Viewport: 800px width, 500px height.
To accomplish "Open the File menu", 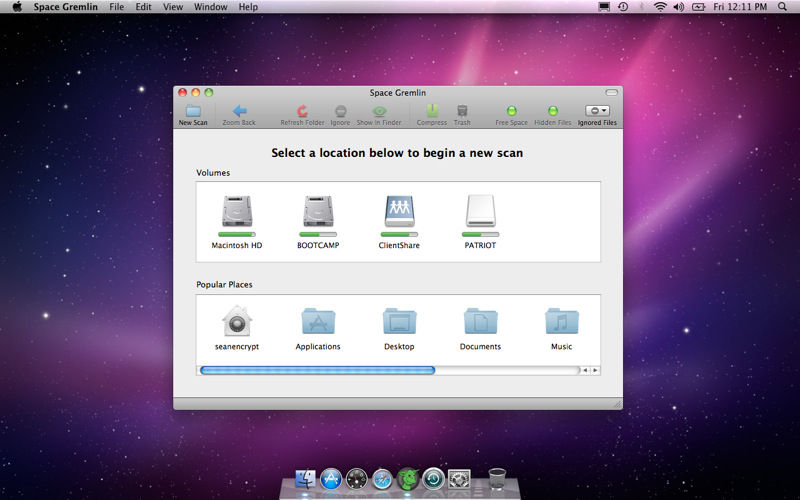I will coord(116,7).
